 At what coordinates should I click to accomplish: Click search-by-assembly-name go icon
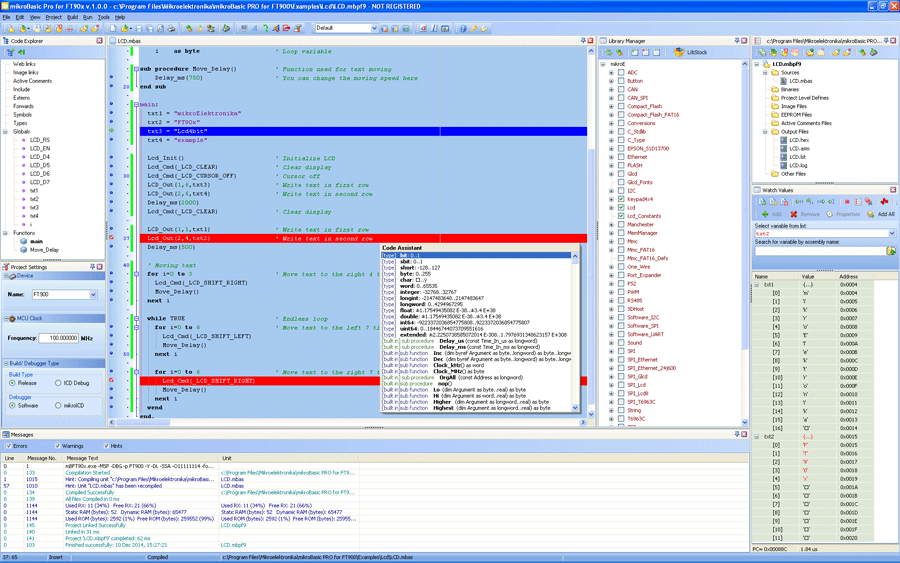(891, 251)
